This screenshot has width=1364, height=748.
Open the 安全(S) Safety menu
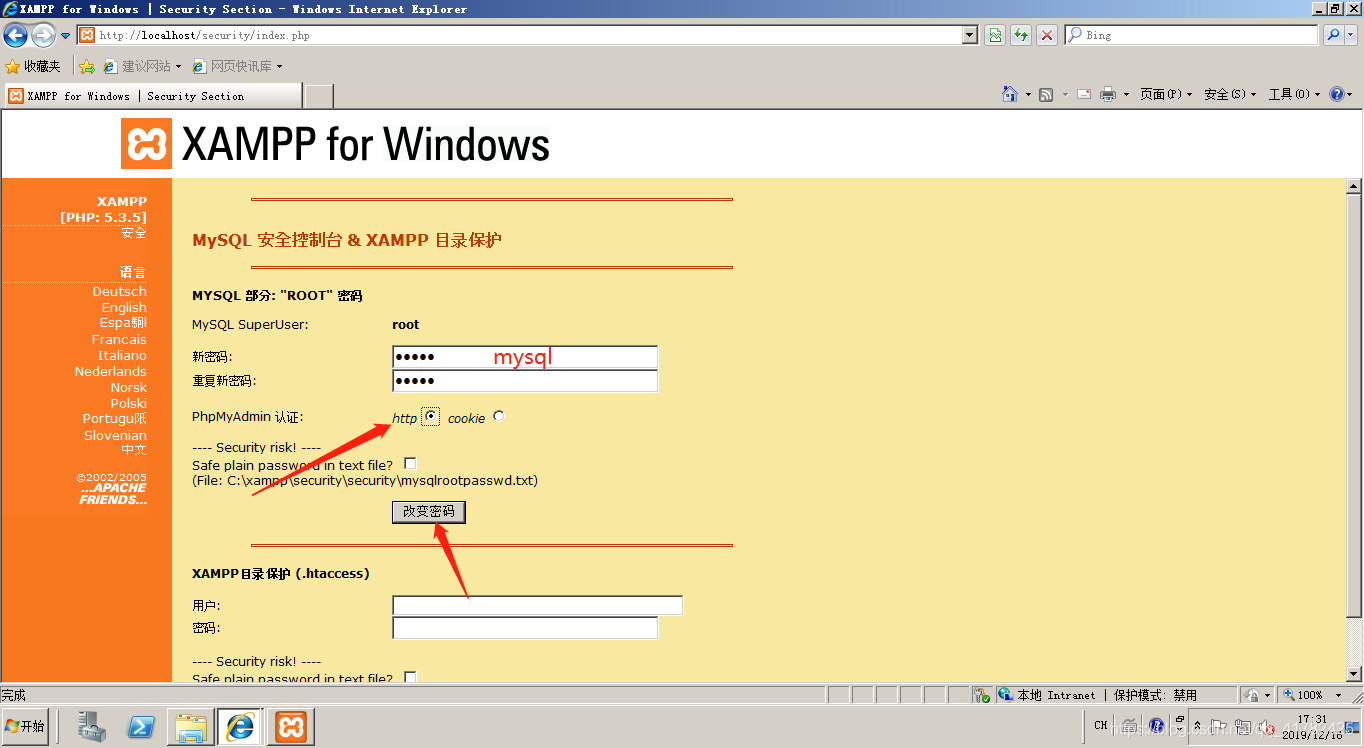pyautogui.click(x=1230, y=94)
